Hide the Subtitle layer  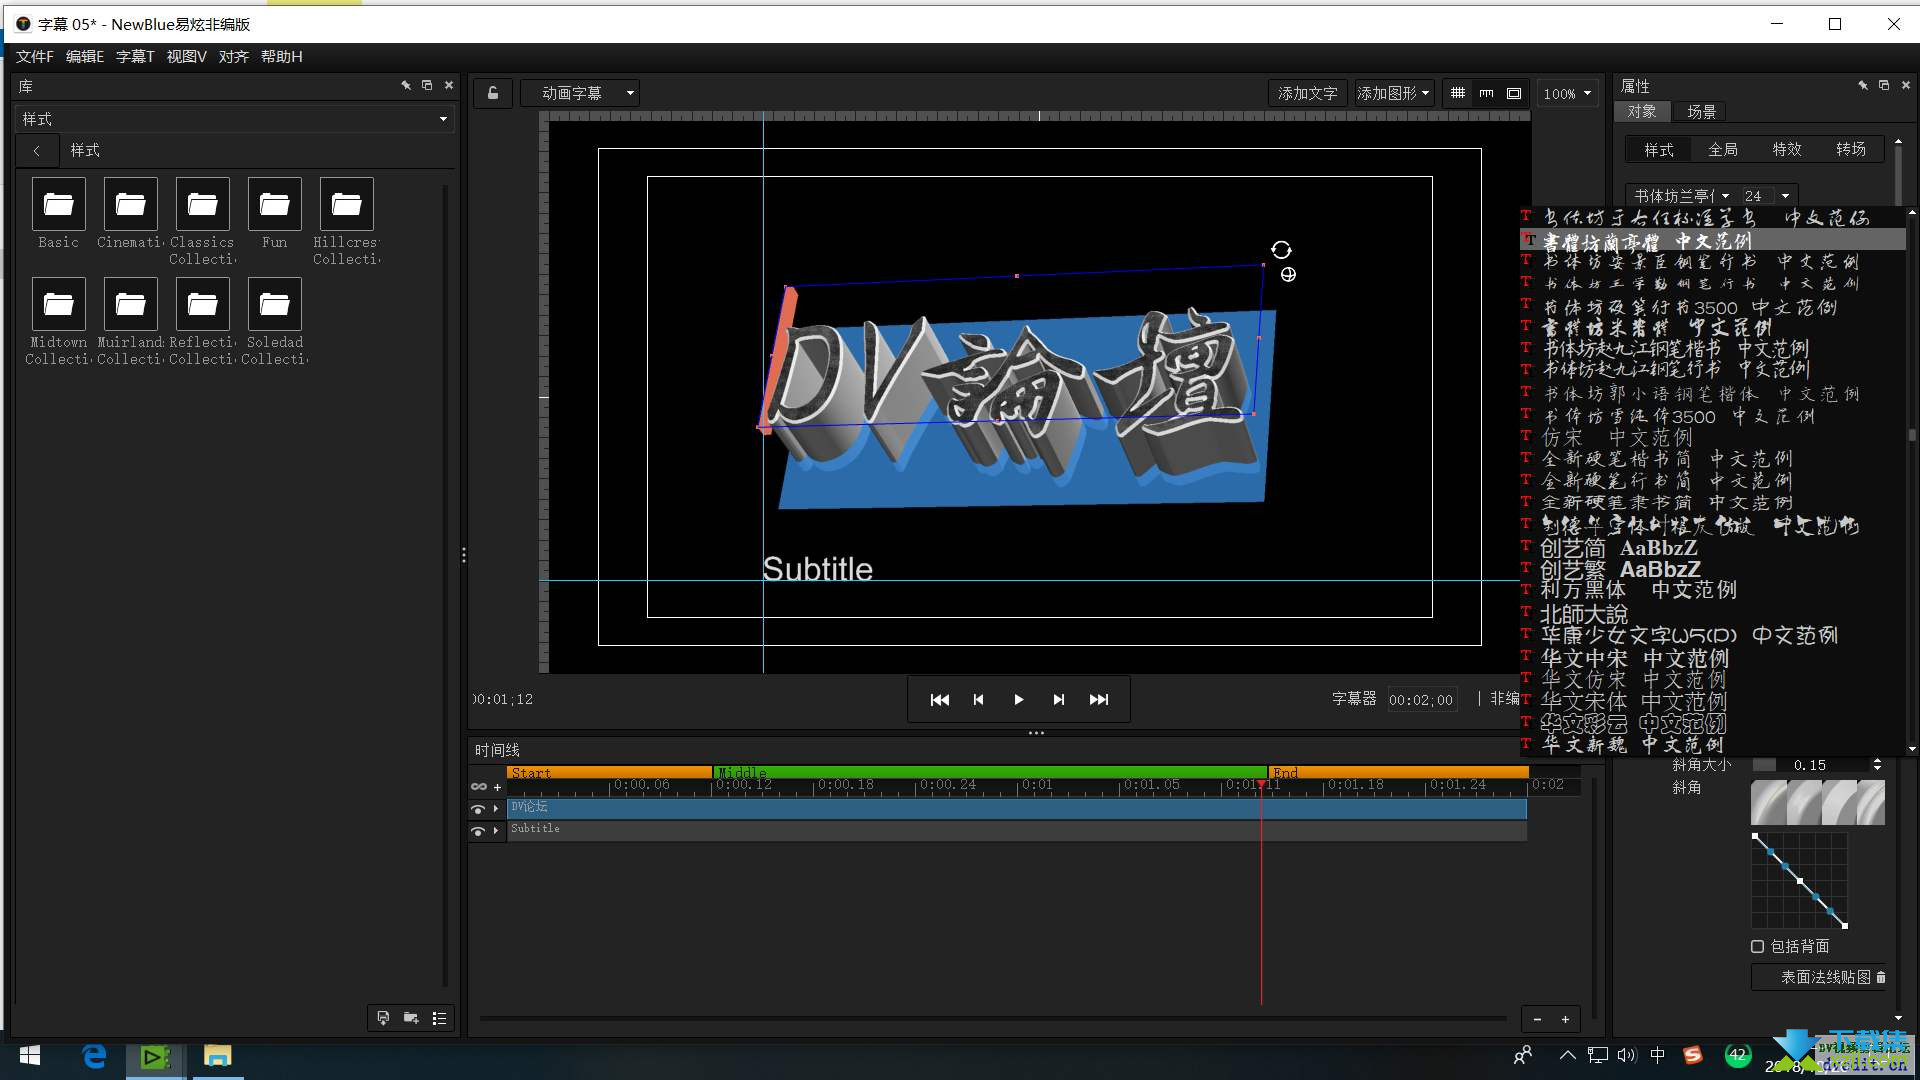pos(478,831)
